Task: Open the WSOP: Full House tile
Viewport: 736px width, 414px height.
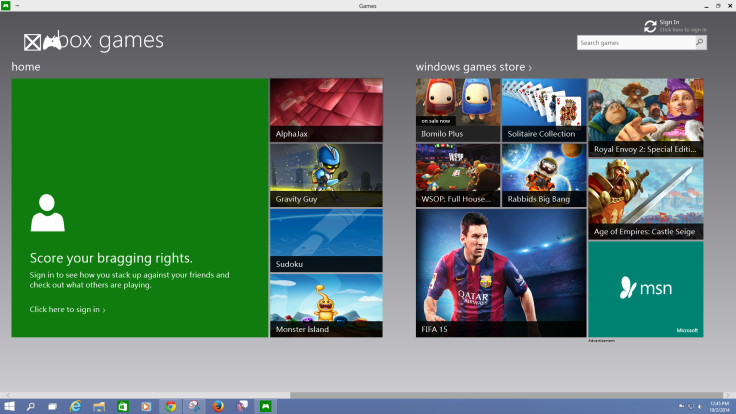Action: [x=458, y=175]
